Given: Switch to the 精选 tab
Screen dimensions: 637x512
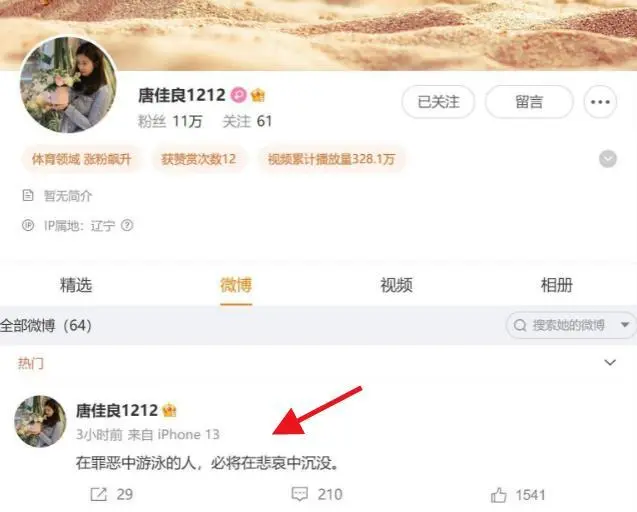Looking at the screenshot, I should [x=76, y=285].
